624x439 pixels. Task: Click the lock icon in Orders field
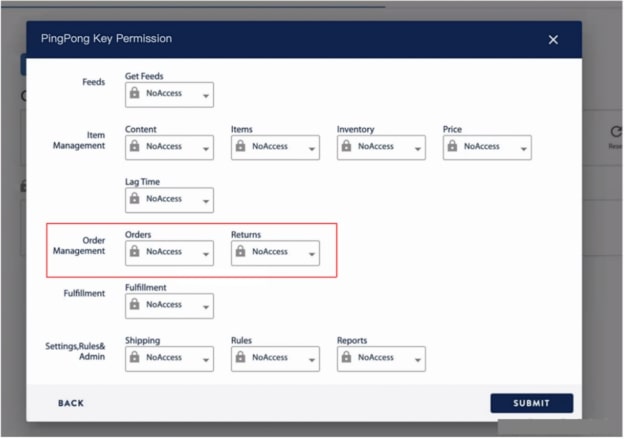pos(135,251)
